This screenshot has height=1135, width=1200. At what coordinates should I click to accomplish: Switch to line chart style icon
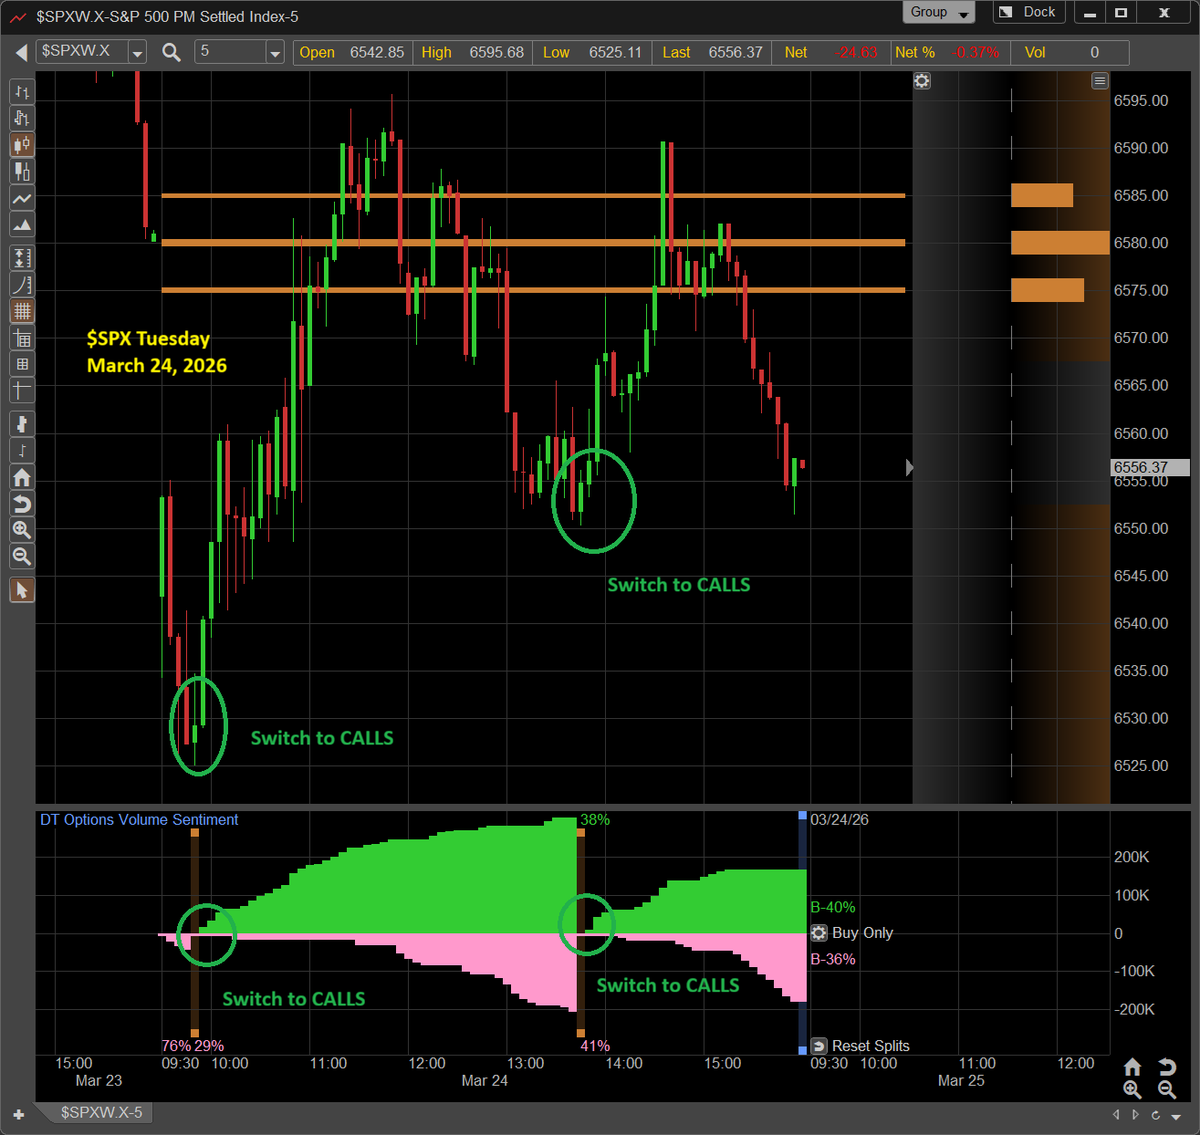22,198
